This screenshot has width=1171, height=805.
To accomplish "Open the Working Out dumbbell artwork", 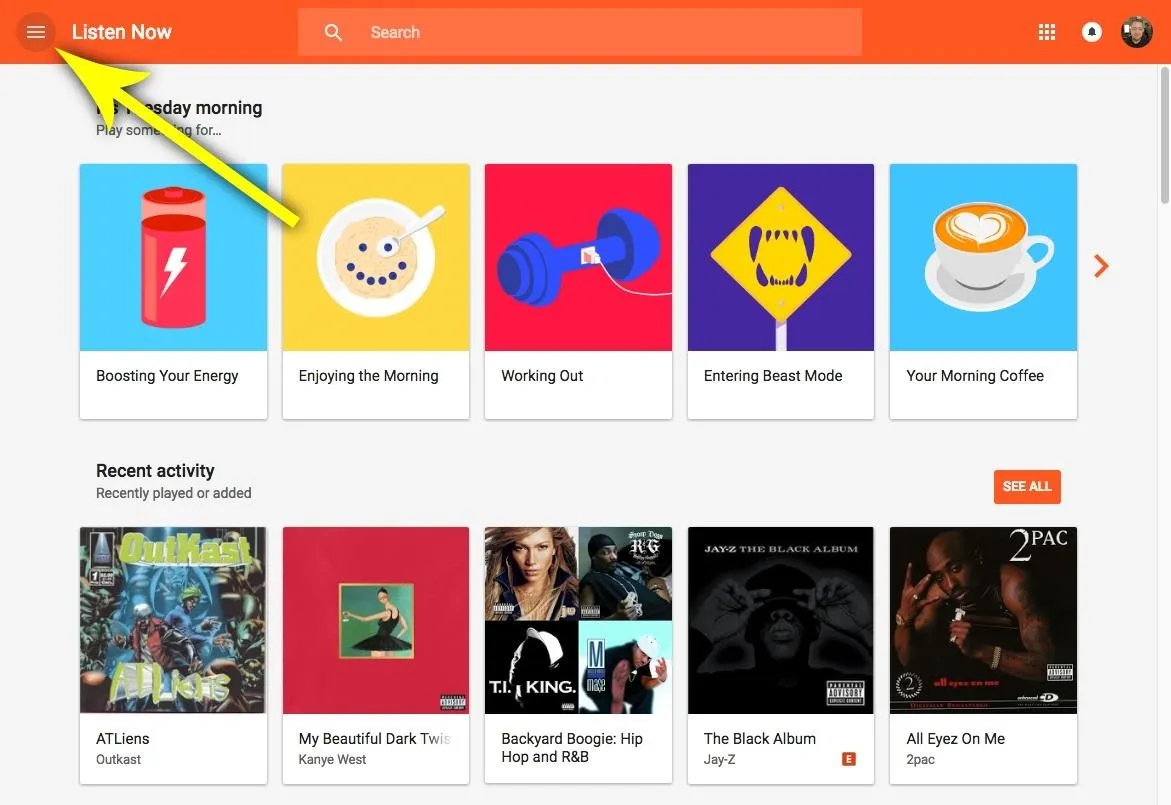I will pyautogui.click(x=578, y=257).
